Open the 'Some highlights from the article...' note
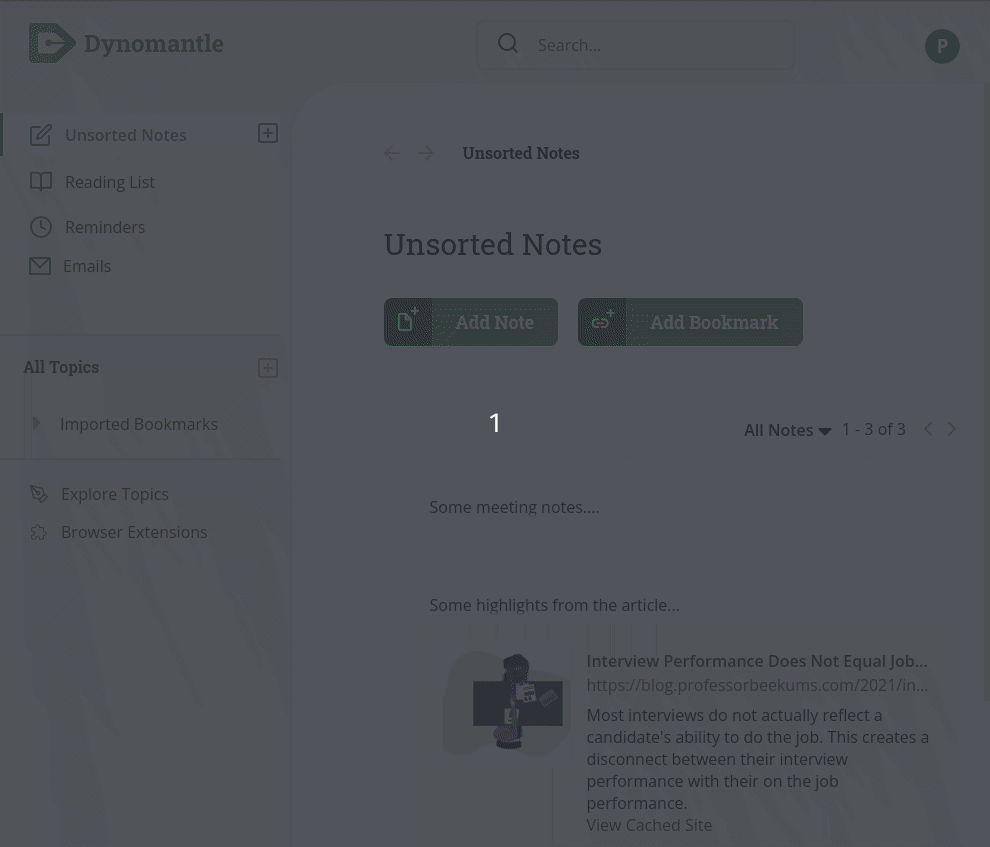 pyautogui.click(x=554, y=605)
